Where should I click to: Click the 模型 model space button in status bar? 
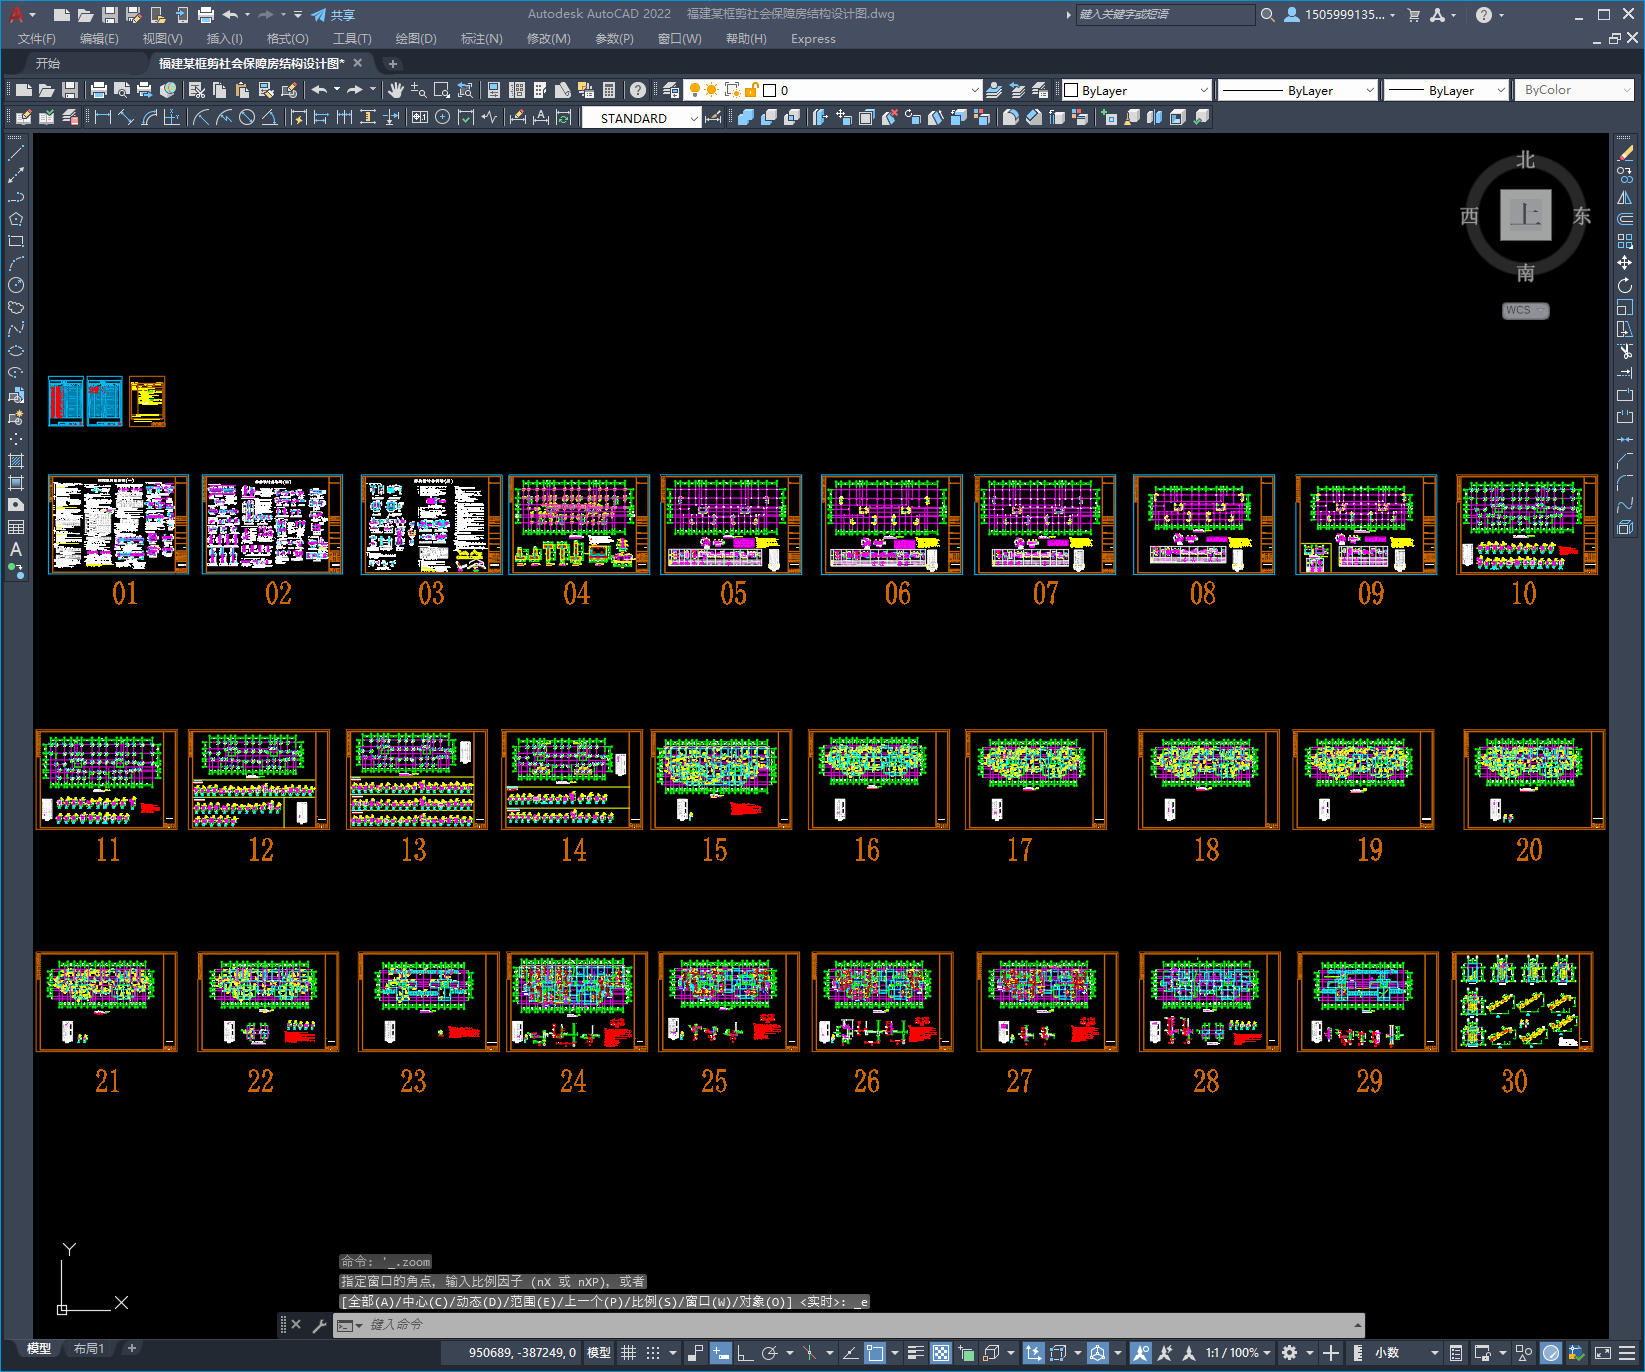click(x=599, y=1353)
